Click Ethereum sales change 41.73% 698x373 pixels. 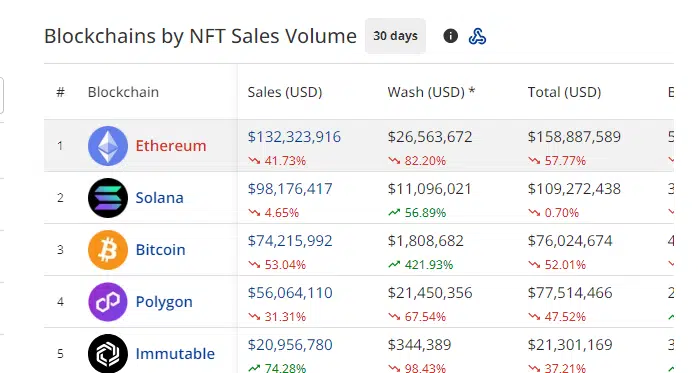point(277,161)
